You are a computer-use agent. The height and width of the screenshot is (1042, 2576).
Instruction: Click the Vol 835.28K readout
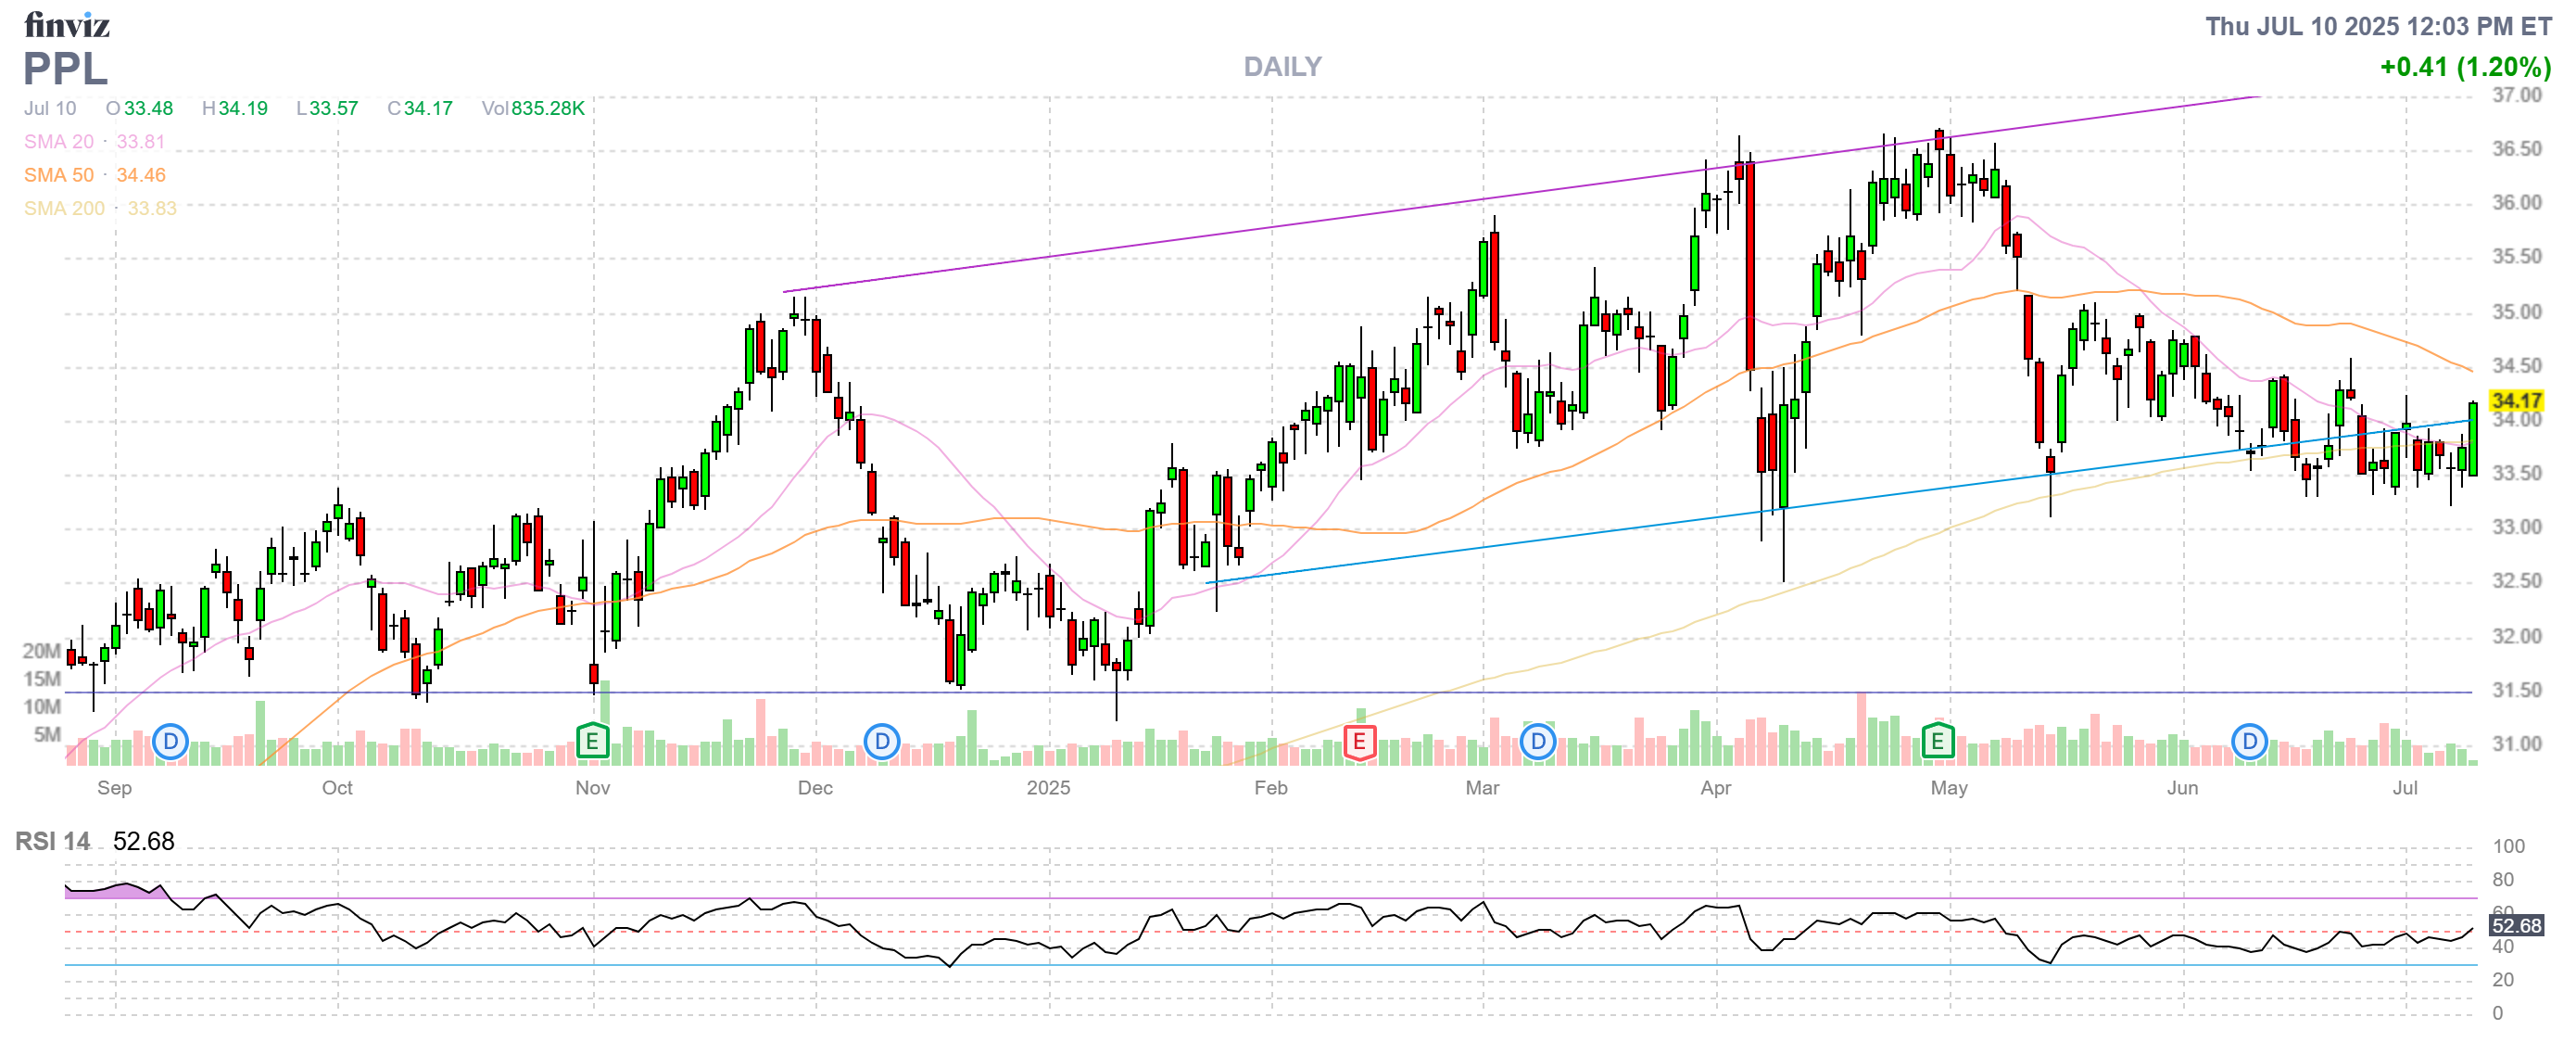533,108
